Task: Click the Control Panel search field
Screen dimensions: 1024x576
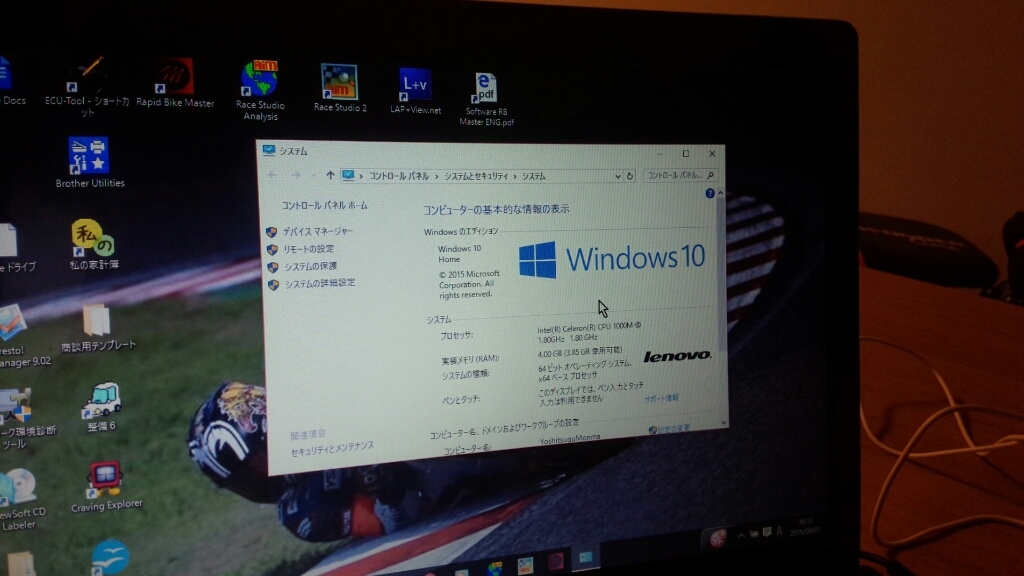Action: coord(680,175)
